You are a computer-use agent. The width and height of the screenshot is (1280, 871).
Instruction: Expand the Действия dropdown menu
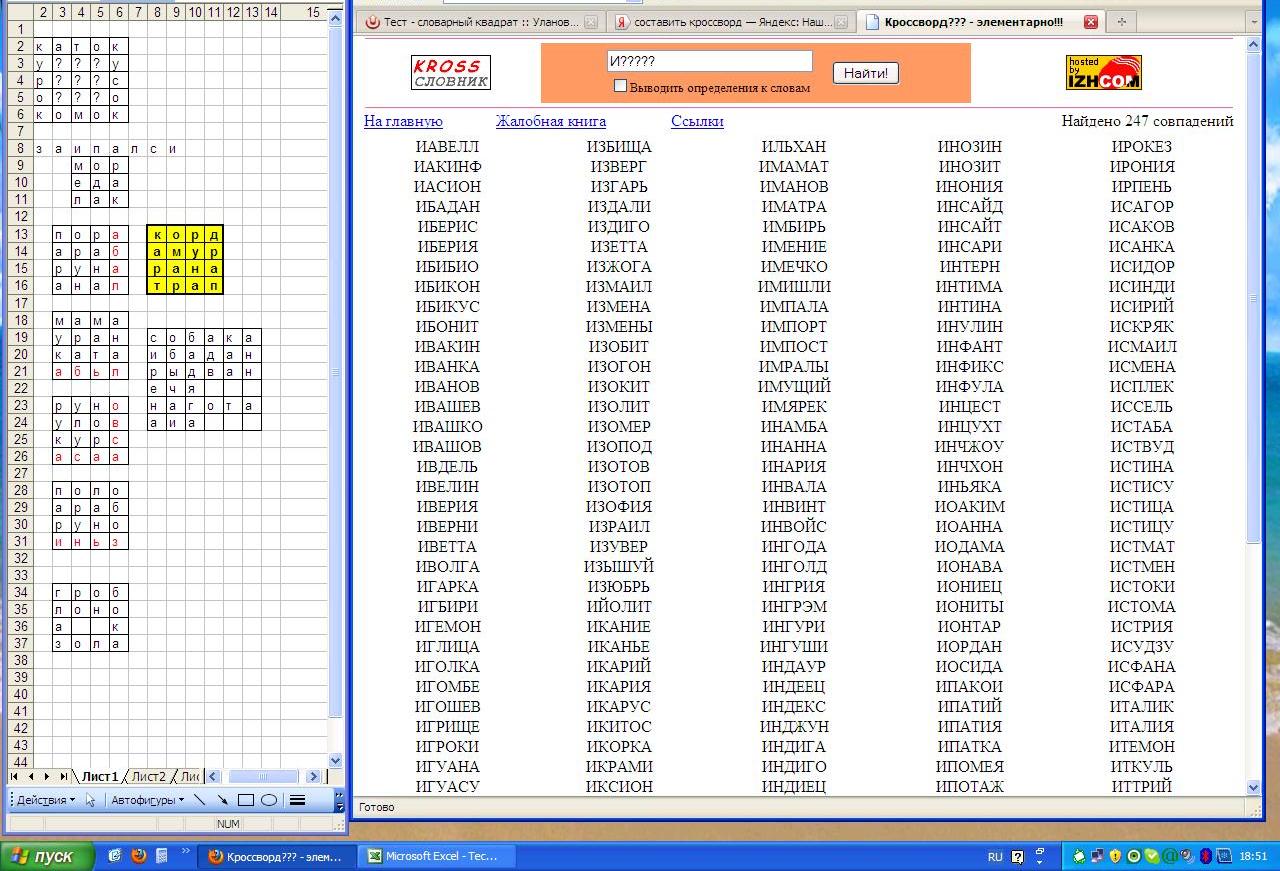pos(46,800)
